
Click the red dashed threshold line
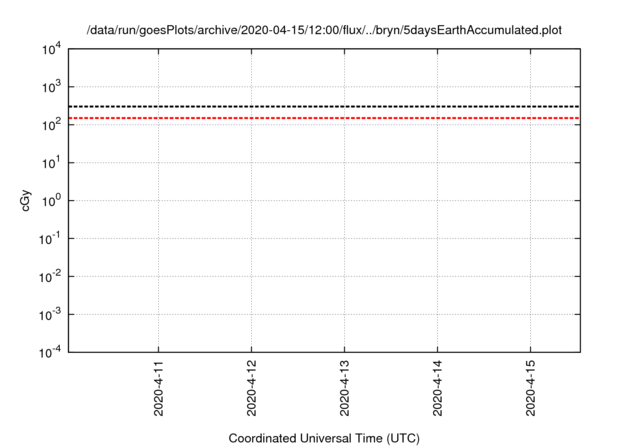pyautogui.click(x=324, y=118)
